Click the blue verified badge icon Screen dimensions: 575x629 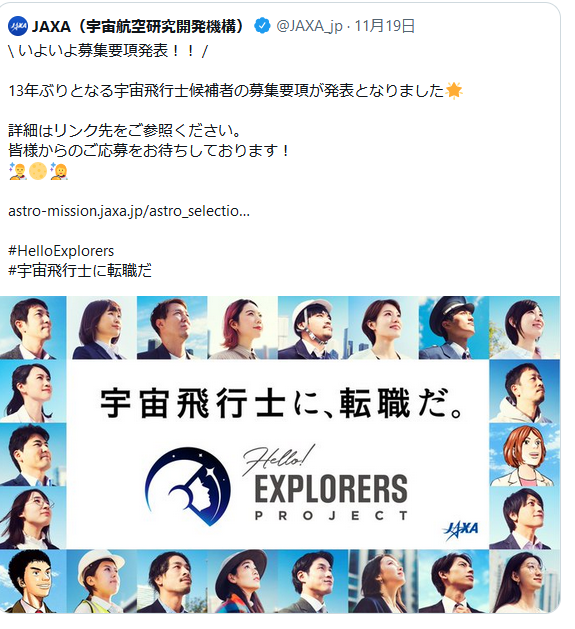coord(262,26)
